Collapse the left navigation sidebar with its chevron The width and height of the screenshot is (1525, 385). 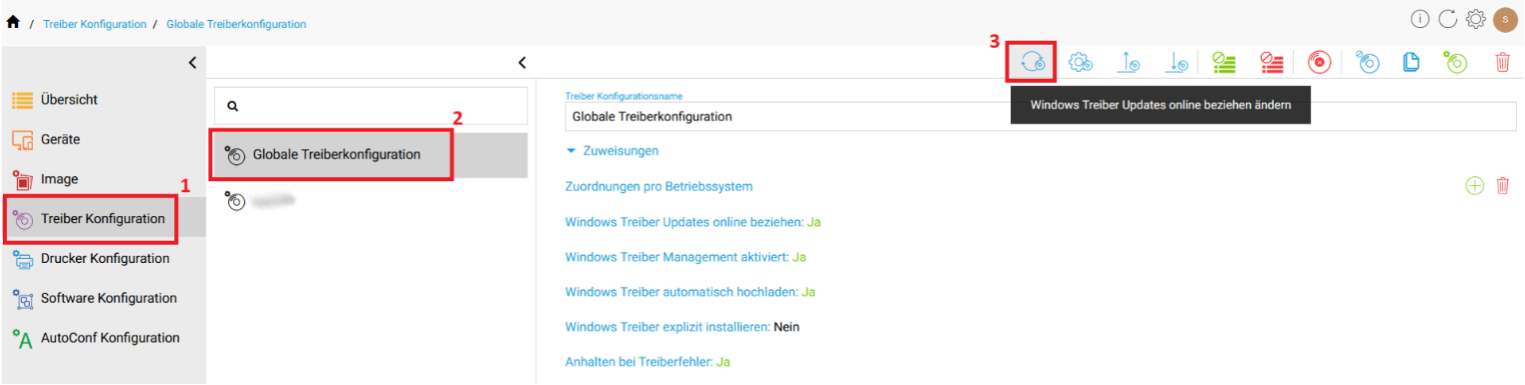(x=193, y=63)
